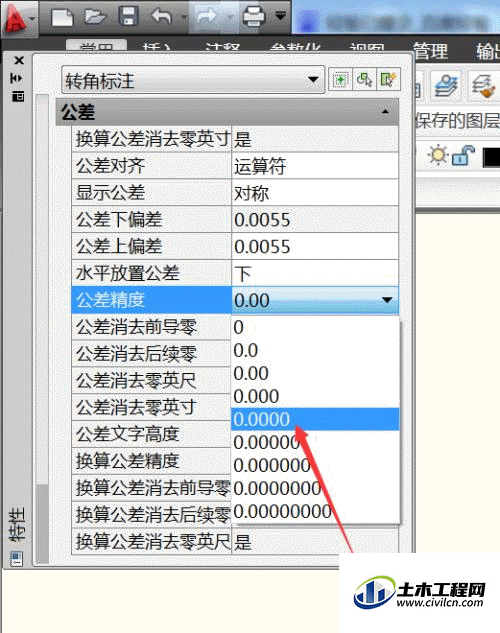Choose 0.00 in the precision list
500x633 pixels.
[315, 373]
